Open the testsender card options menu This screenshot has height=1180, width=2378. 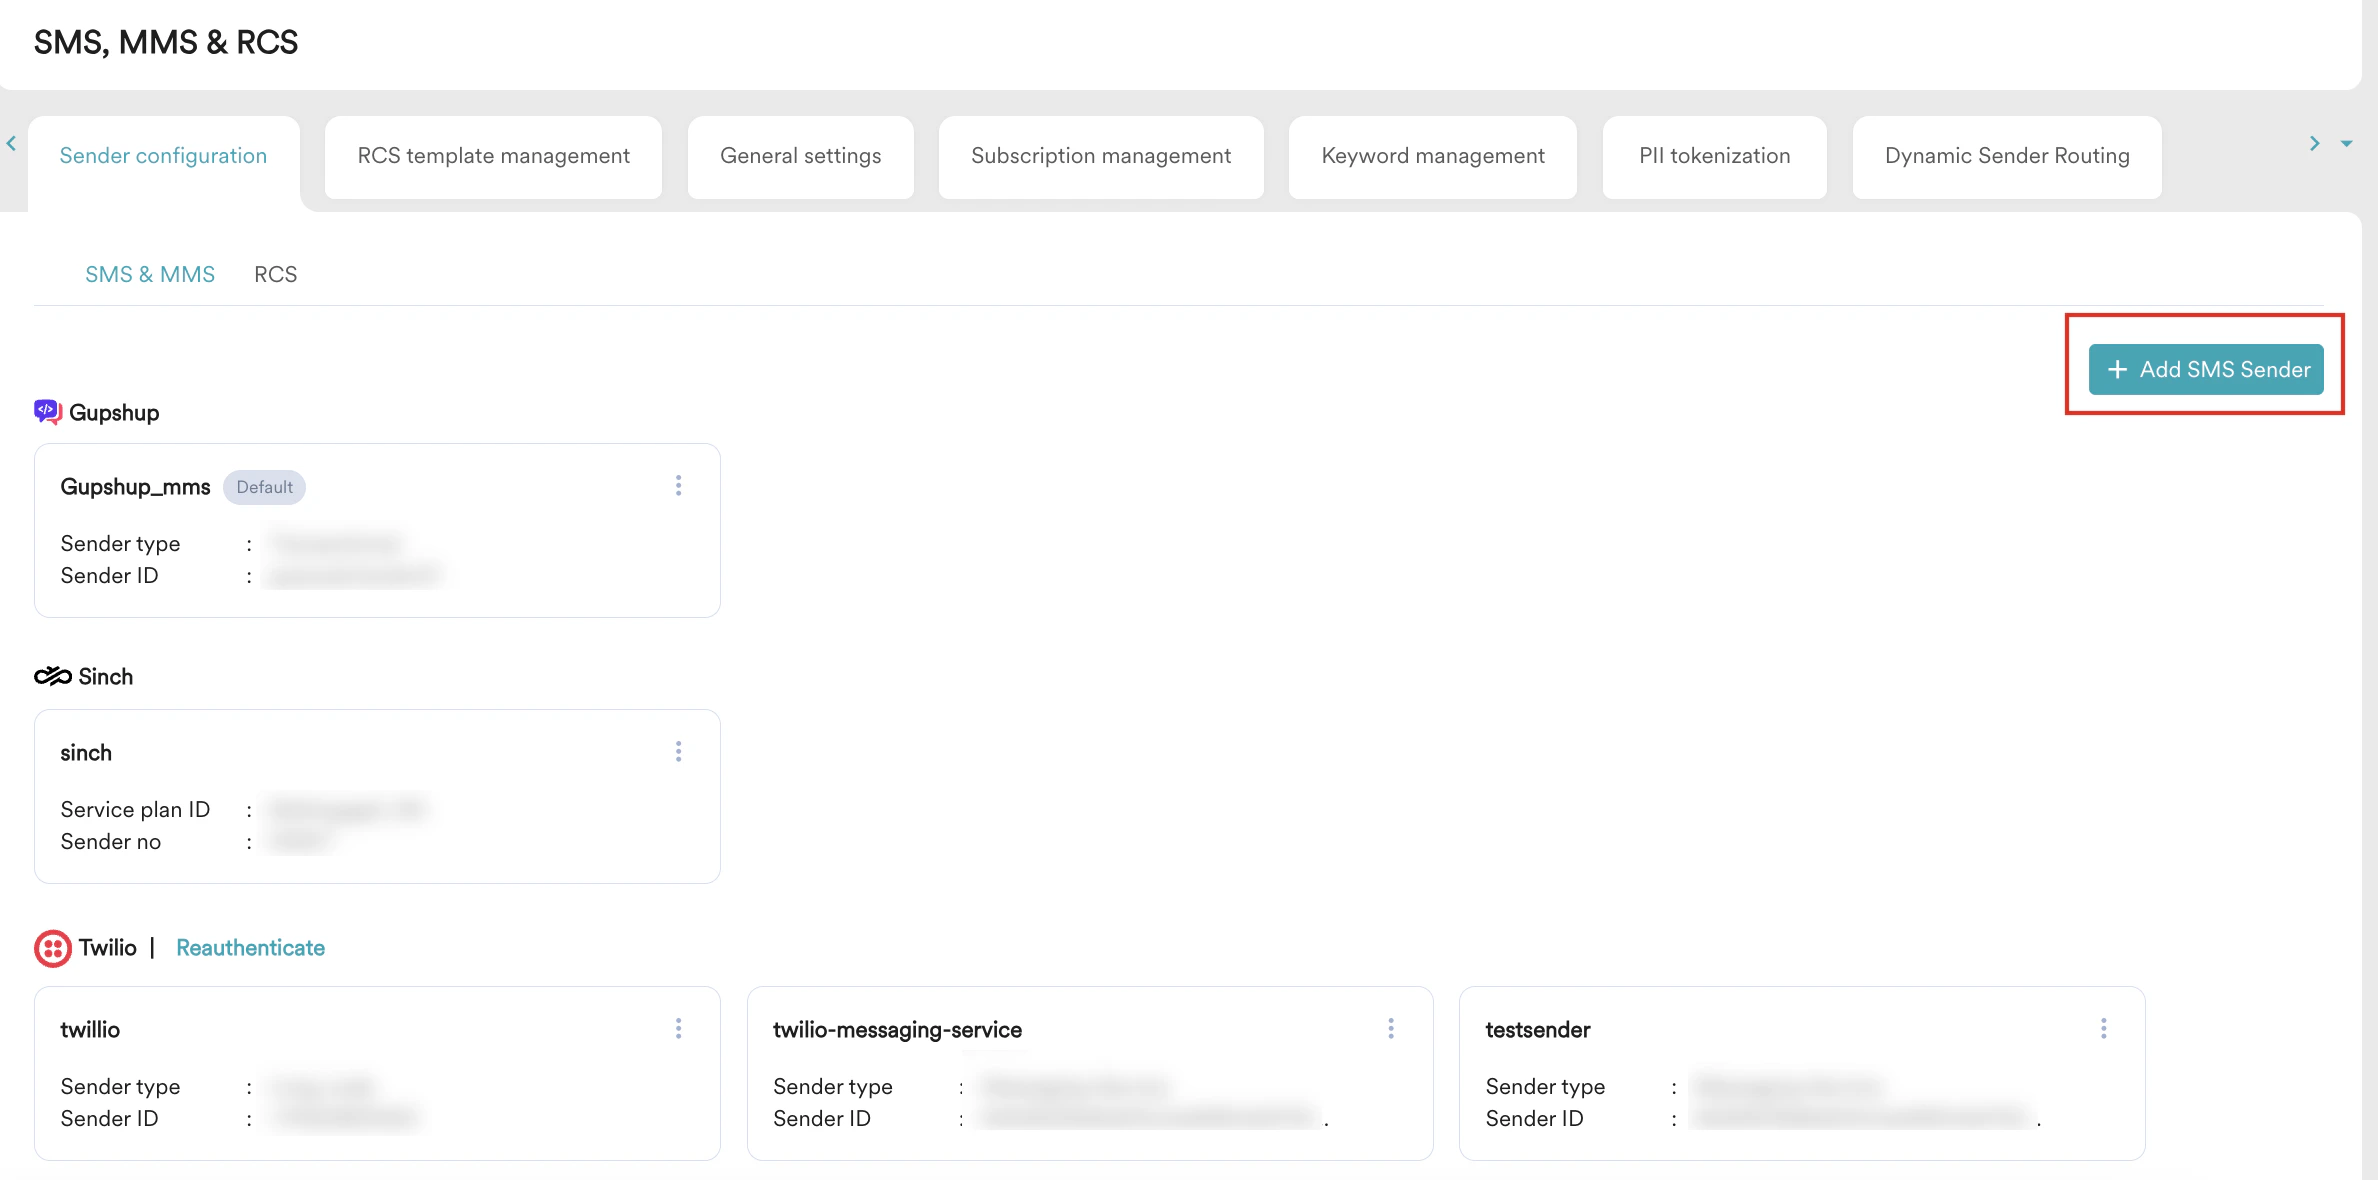[x=2104, y=1028]
